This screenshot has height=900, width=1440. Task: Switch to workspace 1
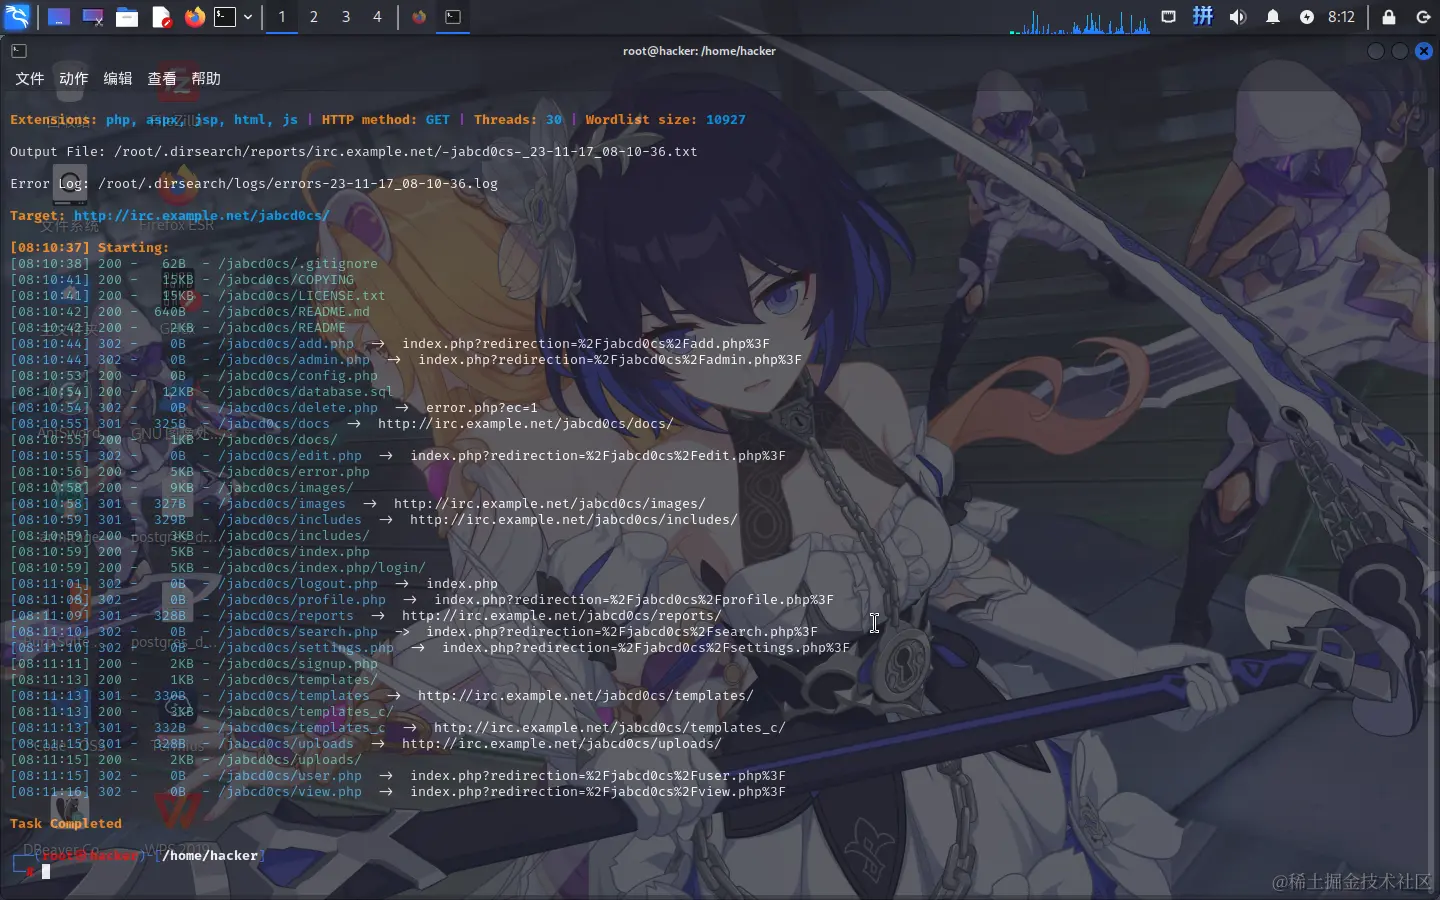click(x=282, y=17)
